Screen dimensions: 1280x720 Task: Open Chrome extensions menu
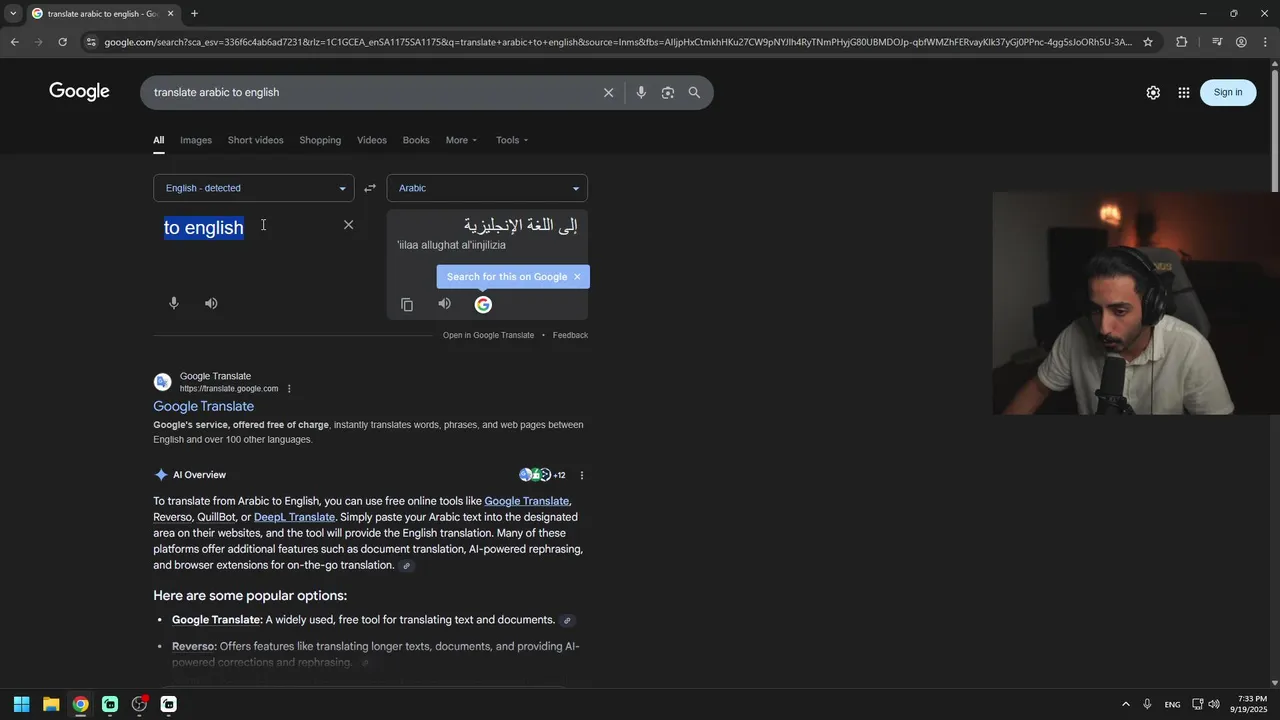coord(1182,42)
